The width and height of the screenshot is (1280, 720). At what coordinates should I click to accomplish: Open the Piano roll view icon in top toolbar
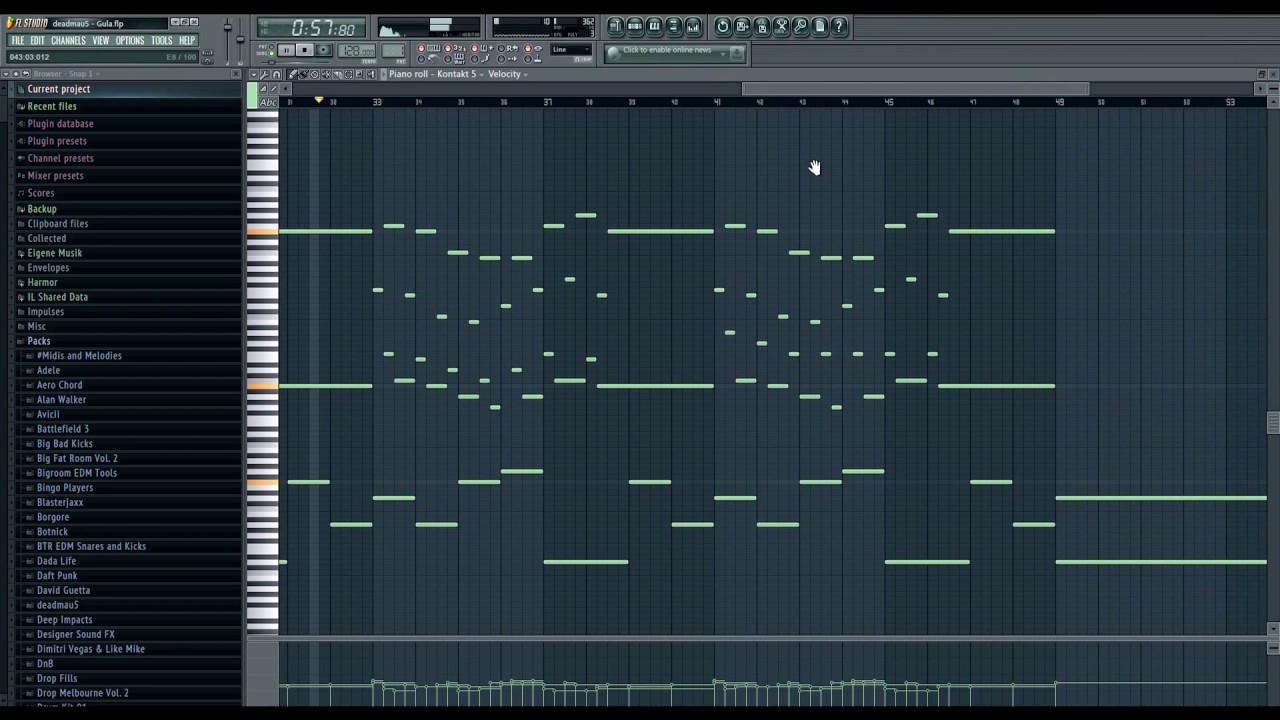[x=654, y=26]
